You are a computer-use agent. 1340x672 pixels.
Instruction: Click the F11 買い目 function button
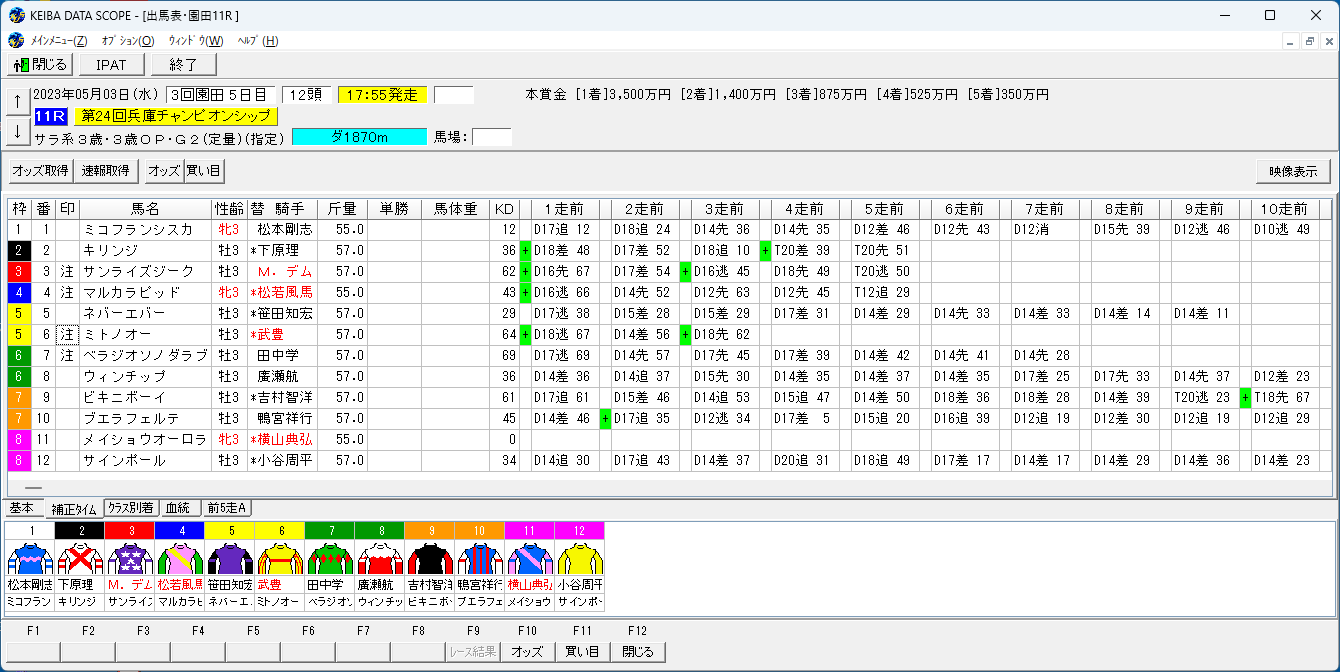(582, 651)
